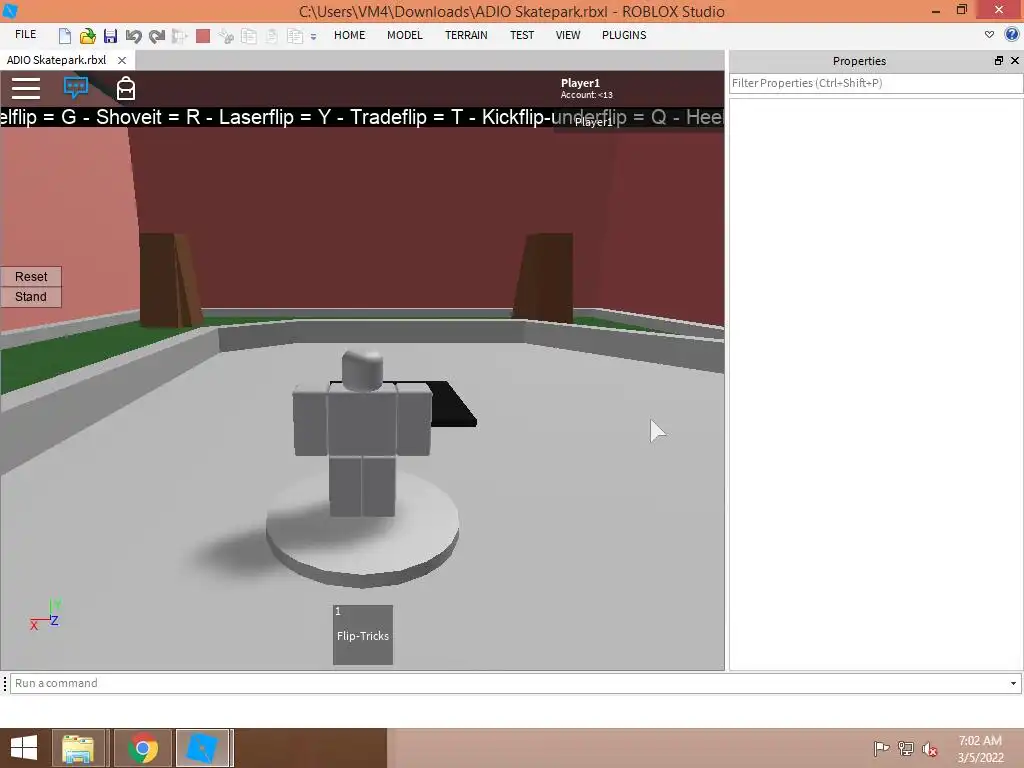Click the Reset button

(x=31, y=277)
